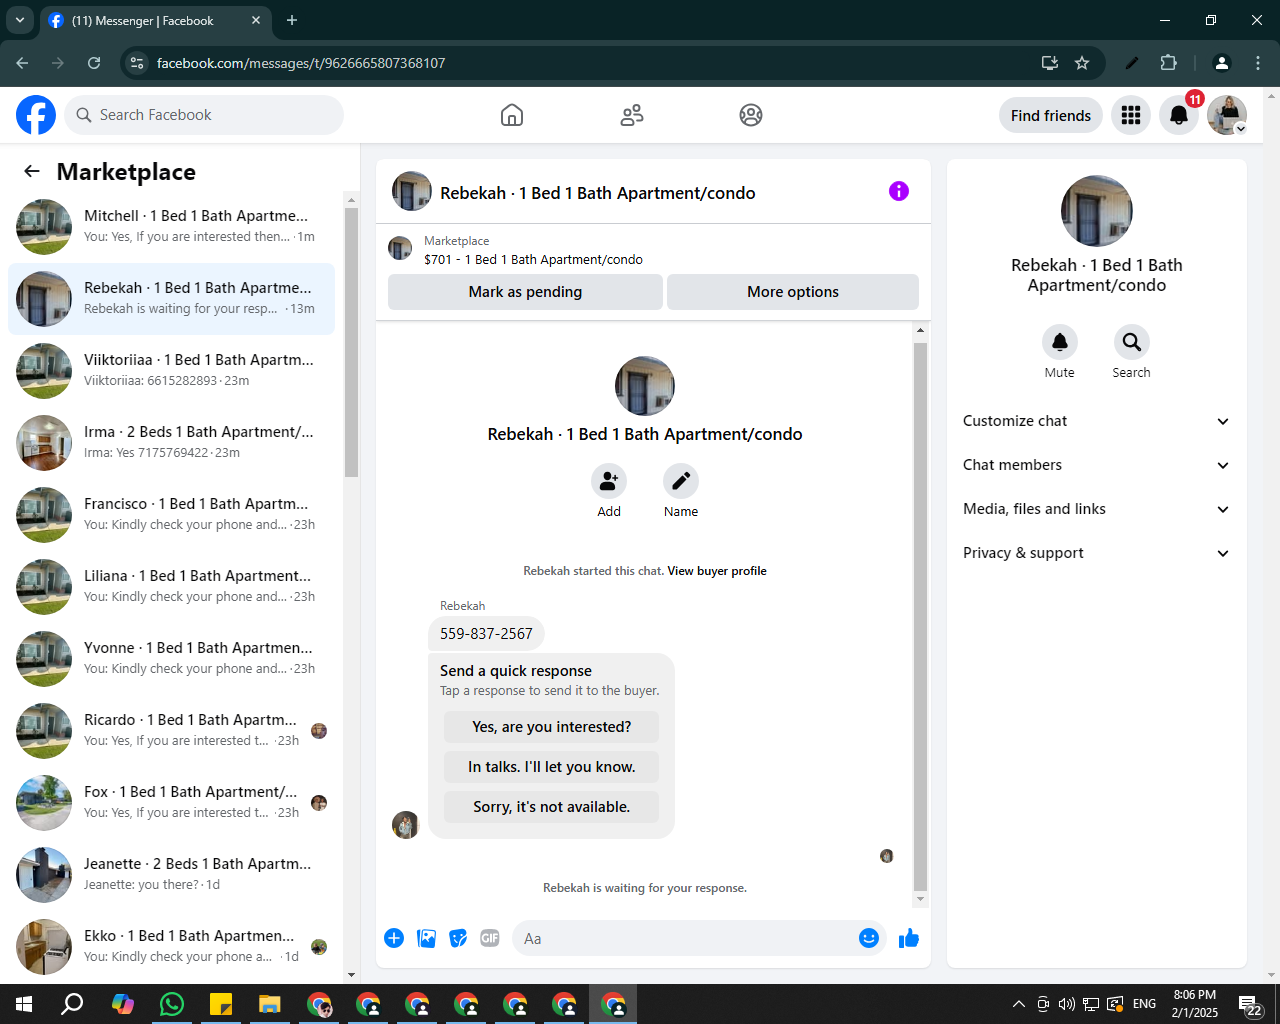Image resolution: width=1280 pixels, height=1024 pixels.
Task: Expand Privacy & support section
Action: coord(1097,553)
